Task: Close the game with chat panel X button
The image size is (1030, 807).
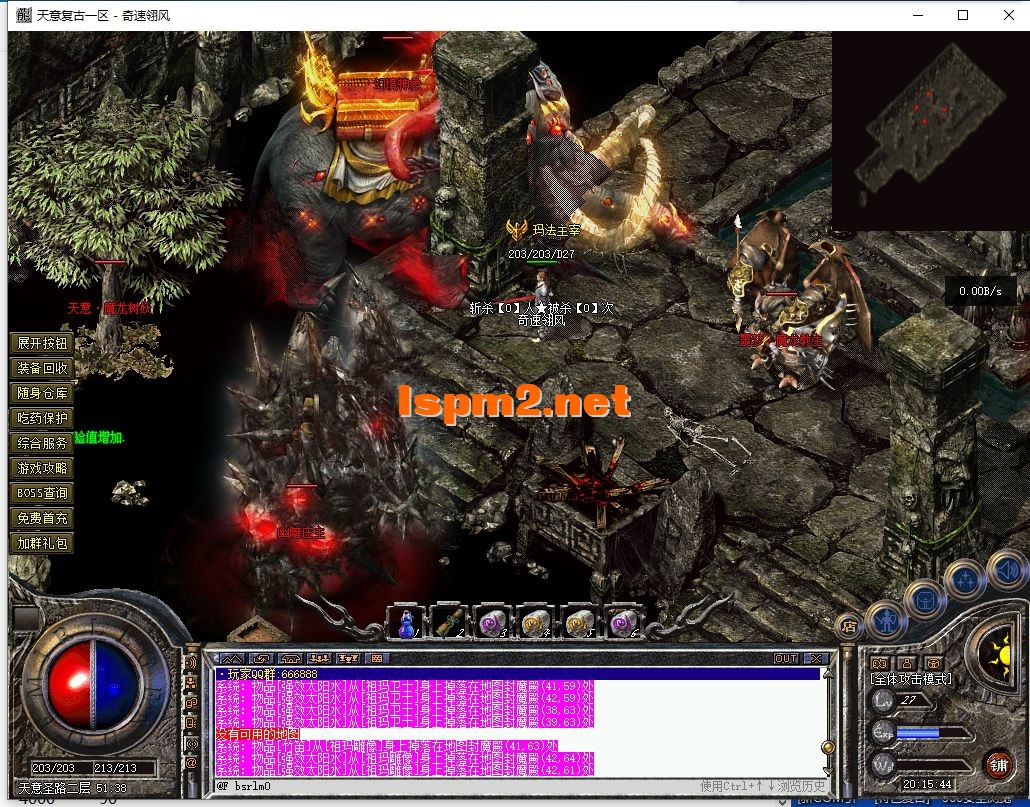Action: tap(815, 659)
